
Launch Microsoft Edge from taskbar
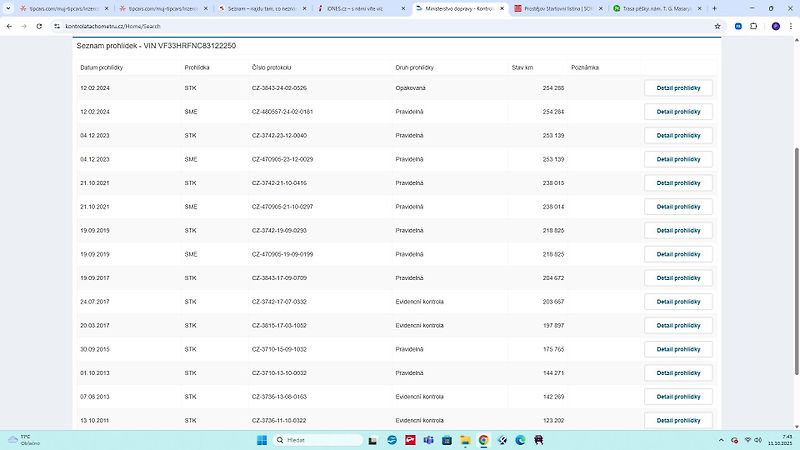[520, 440]
